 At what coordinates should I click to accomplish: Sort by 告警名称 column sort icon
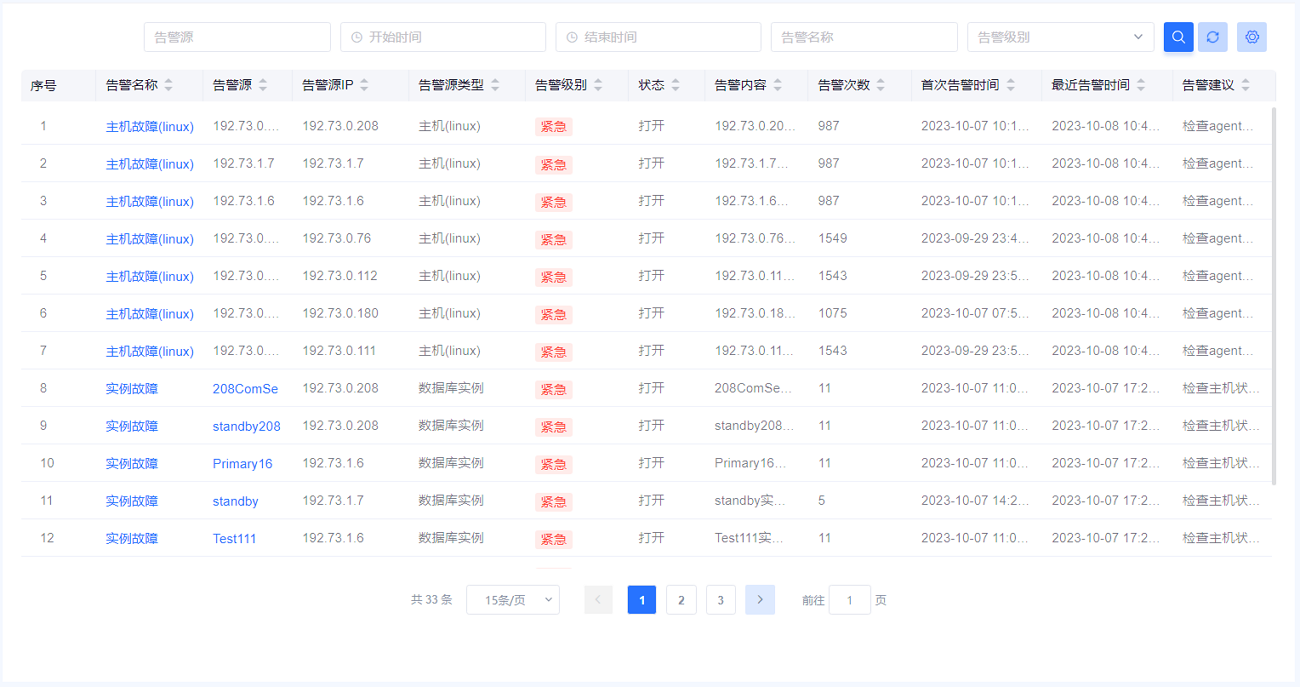(169, 85)
